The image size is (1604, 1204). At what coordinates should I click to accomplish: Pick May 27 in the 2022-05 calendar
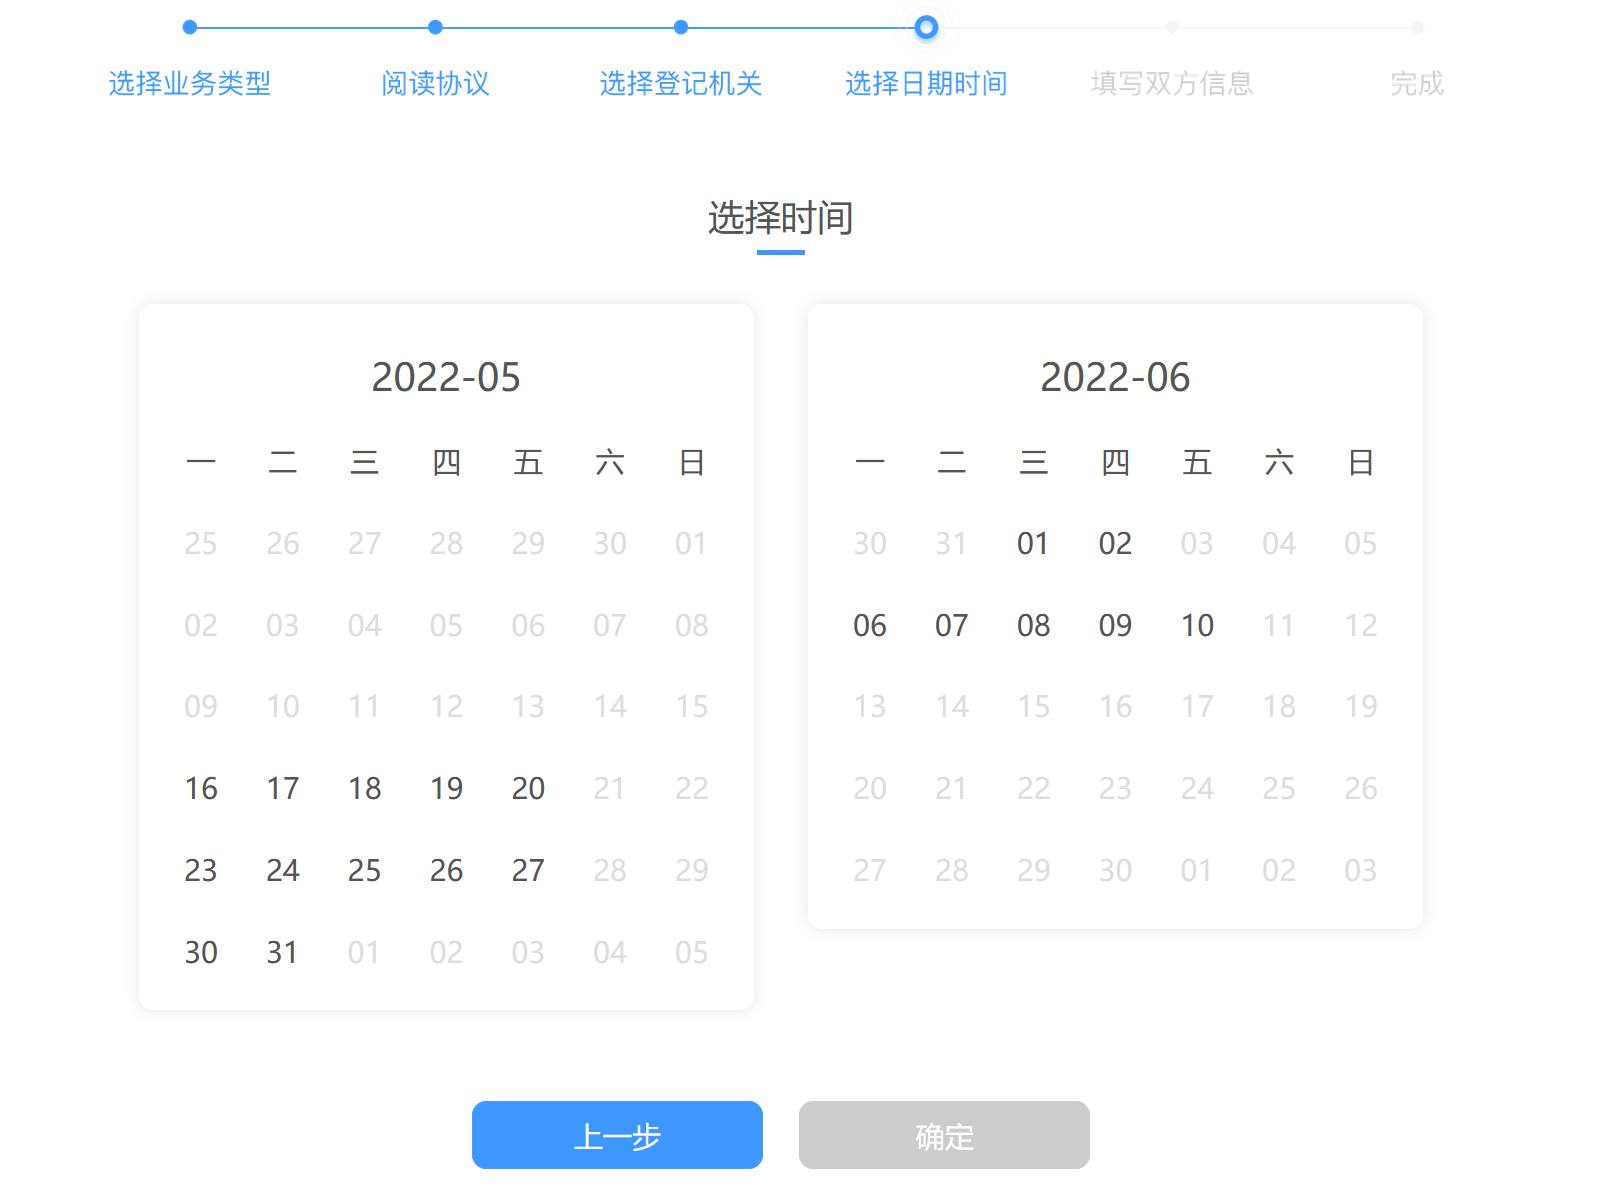pyautogui.click(x=528, y=870)
